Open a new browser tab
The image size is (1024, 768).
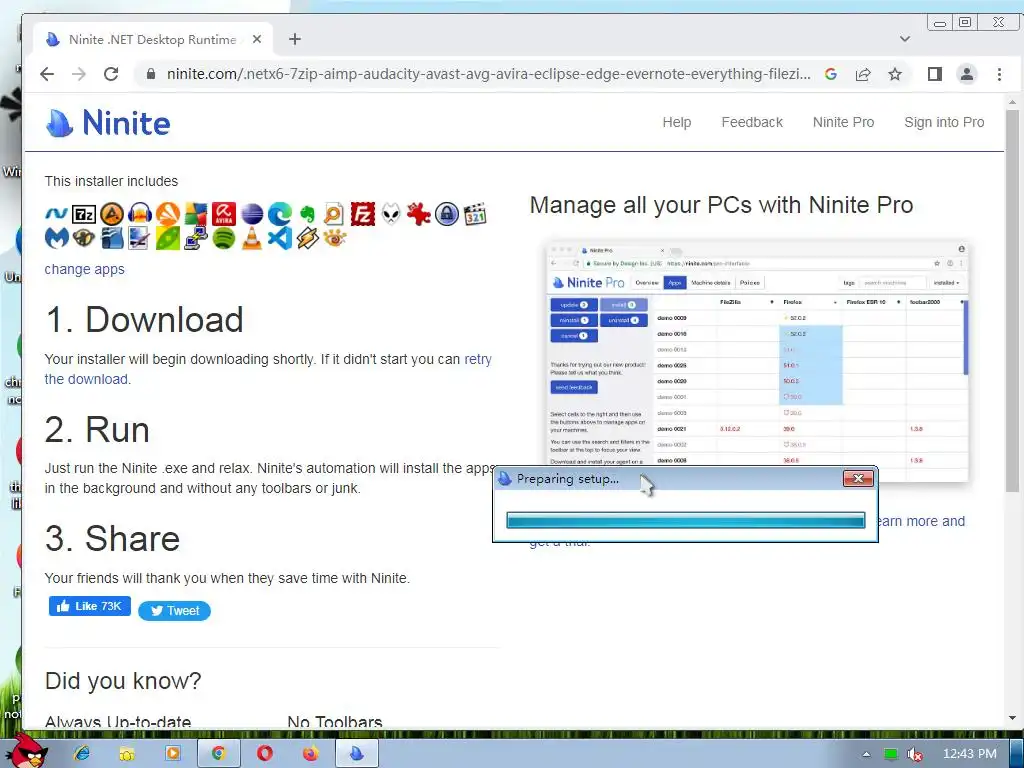pyautogui.click(x=295, y=39)
